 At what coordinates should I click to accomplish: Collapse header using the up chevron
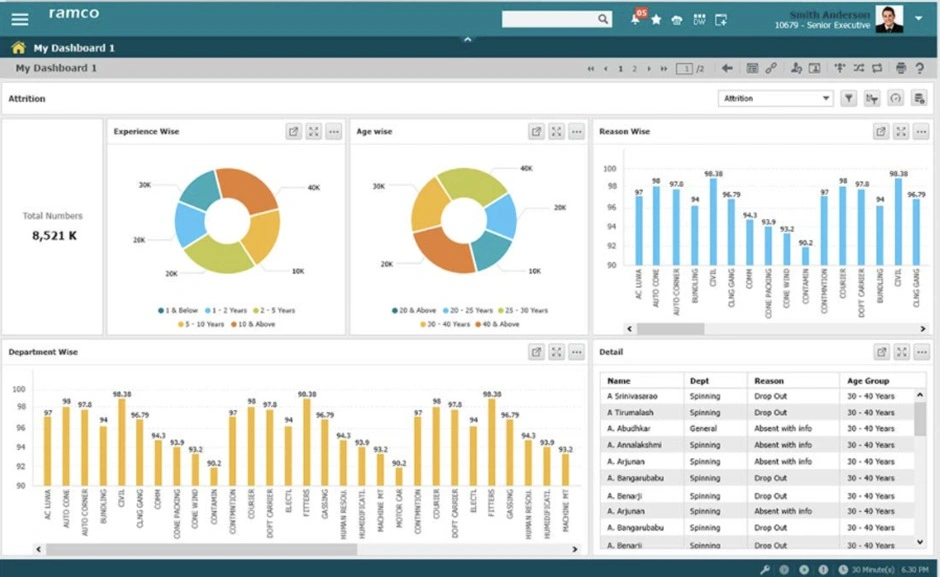pos(468,40)
